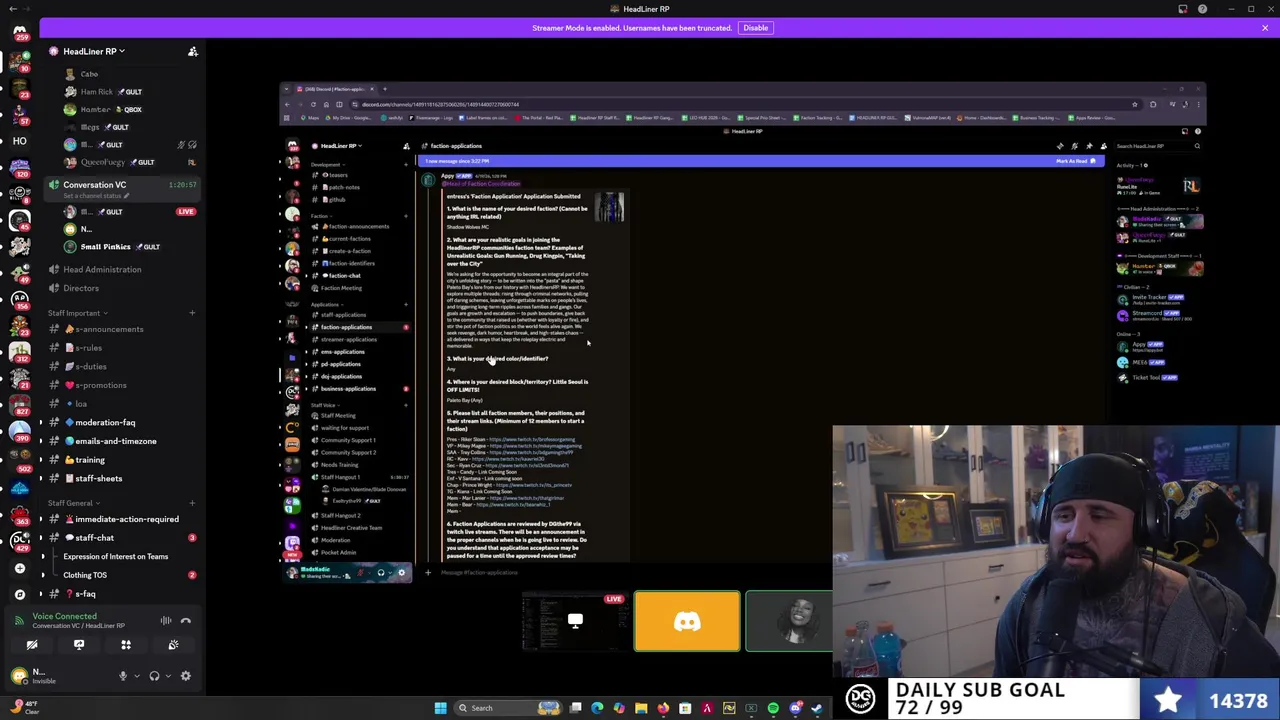Screen dimensions: 1280x720
Task: Open the Expression of Interest on Teams thread
Action: (115, 556)
